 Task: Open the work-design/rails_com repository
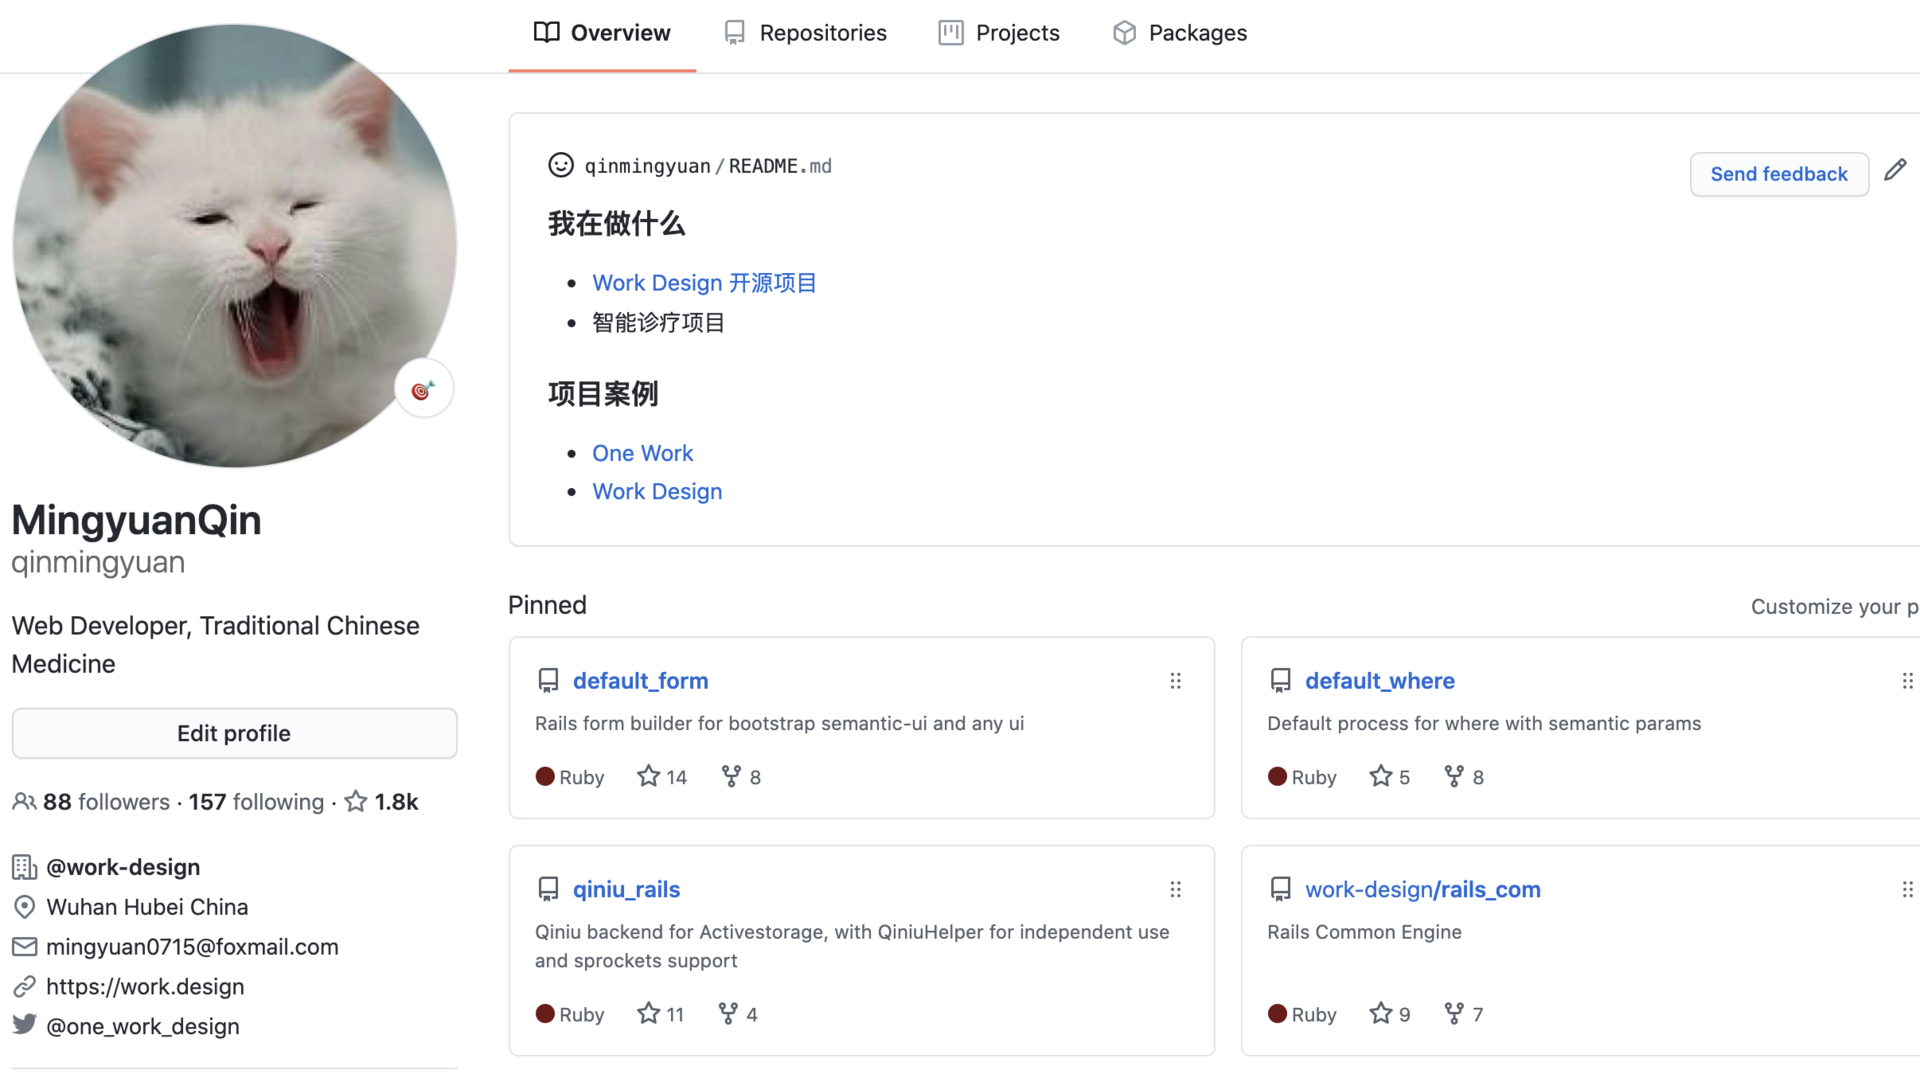click(1423, 889)
